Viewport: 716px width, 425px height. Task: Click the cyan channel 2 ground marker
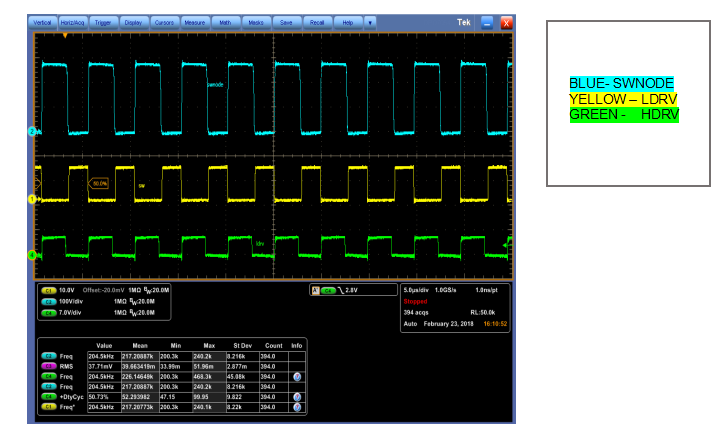(32, 132)
